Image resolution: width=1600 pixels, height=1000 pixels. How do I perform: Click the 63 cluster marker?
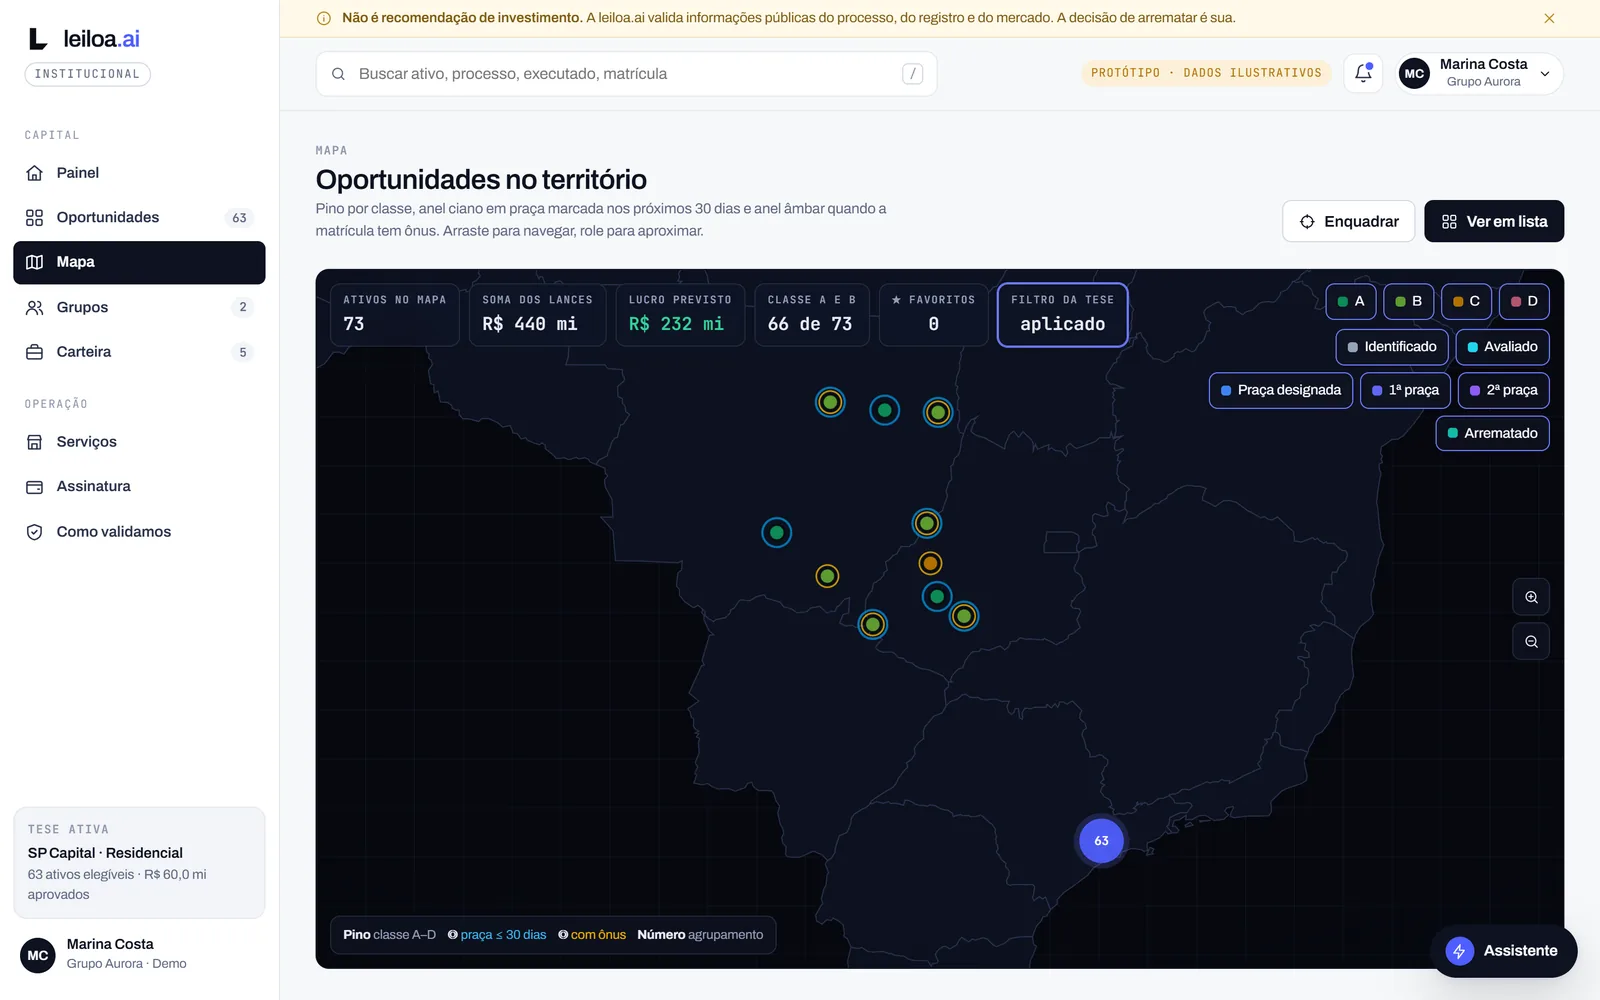click(x=1101, y=841)
